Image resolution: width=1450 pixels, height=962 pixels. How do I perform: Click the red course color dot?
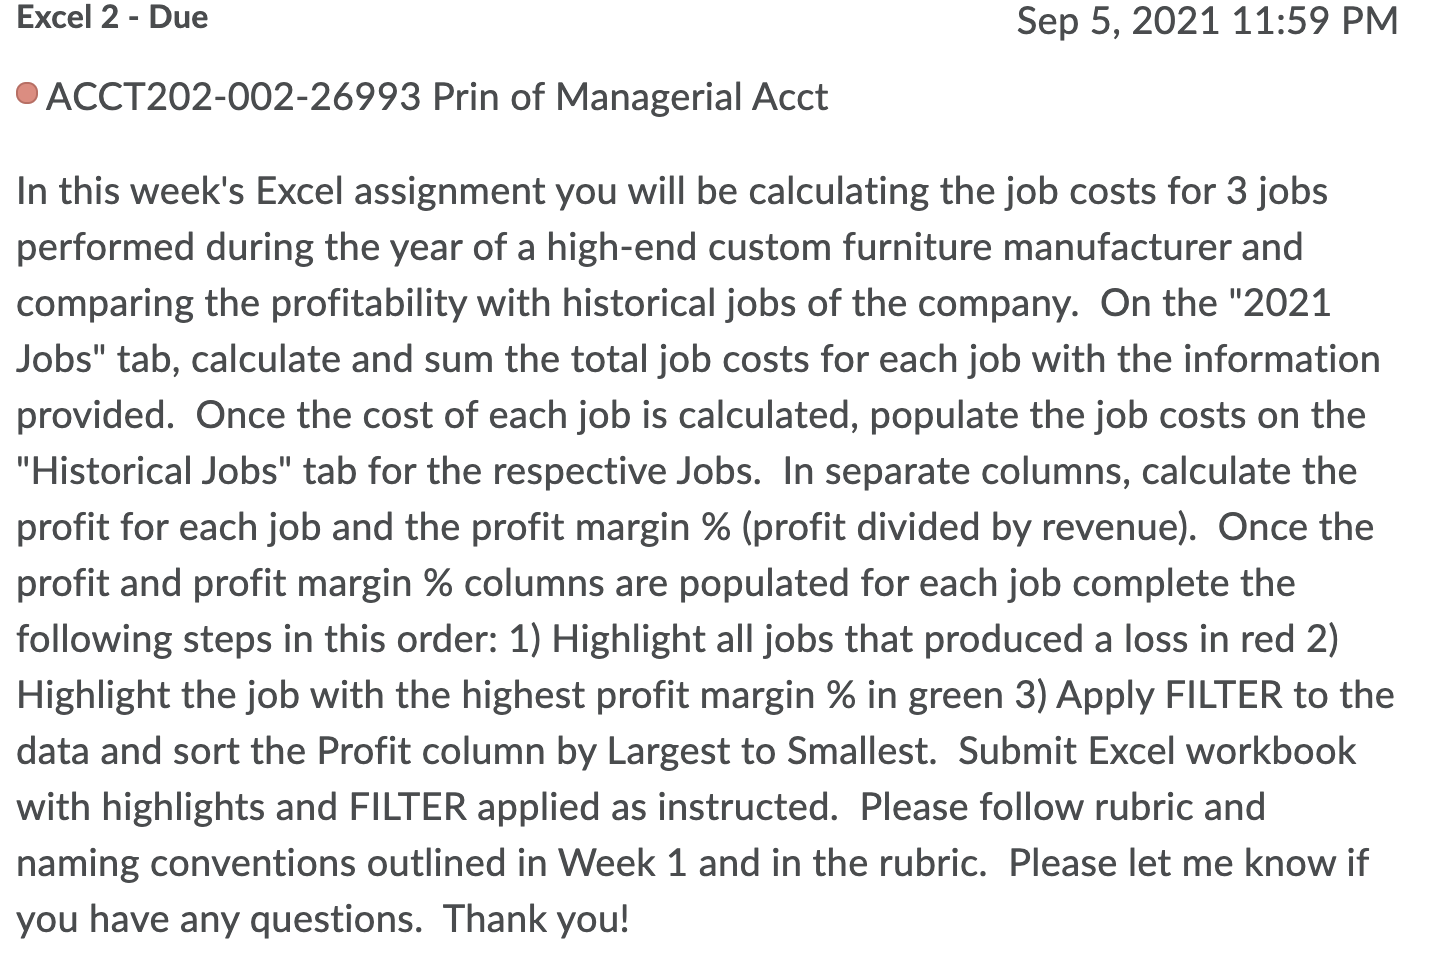(x=28, y=95)
